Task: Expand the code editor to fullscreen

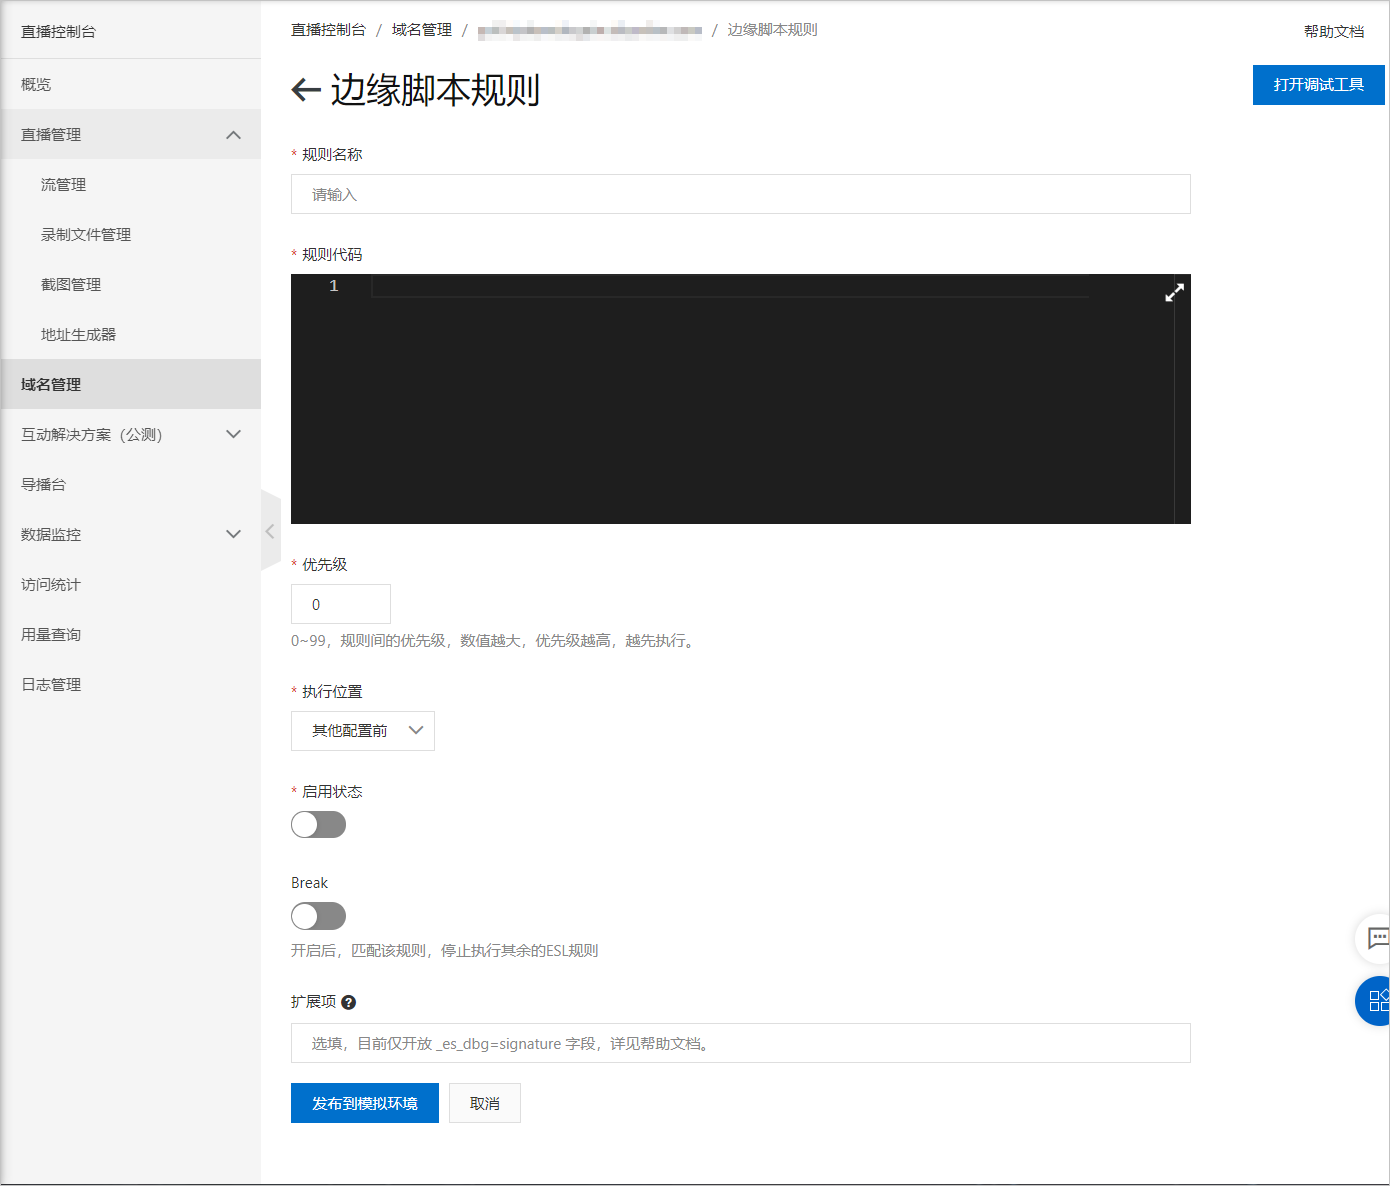Action: [x=1175, y=292]
